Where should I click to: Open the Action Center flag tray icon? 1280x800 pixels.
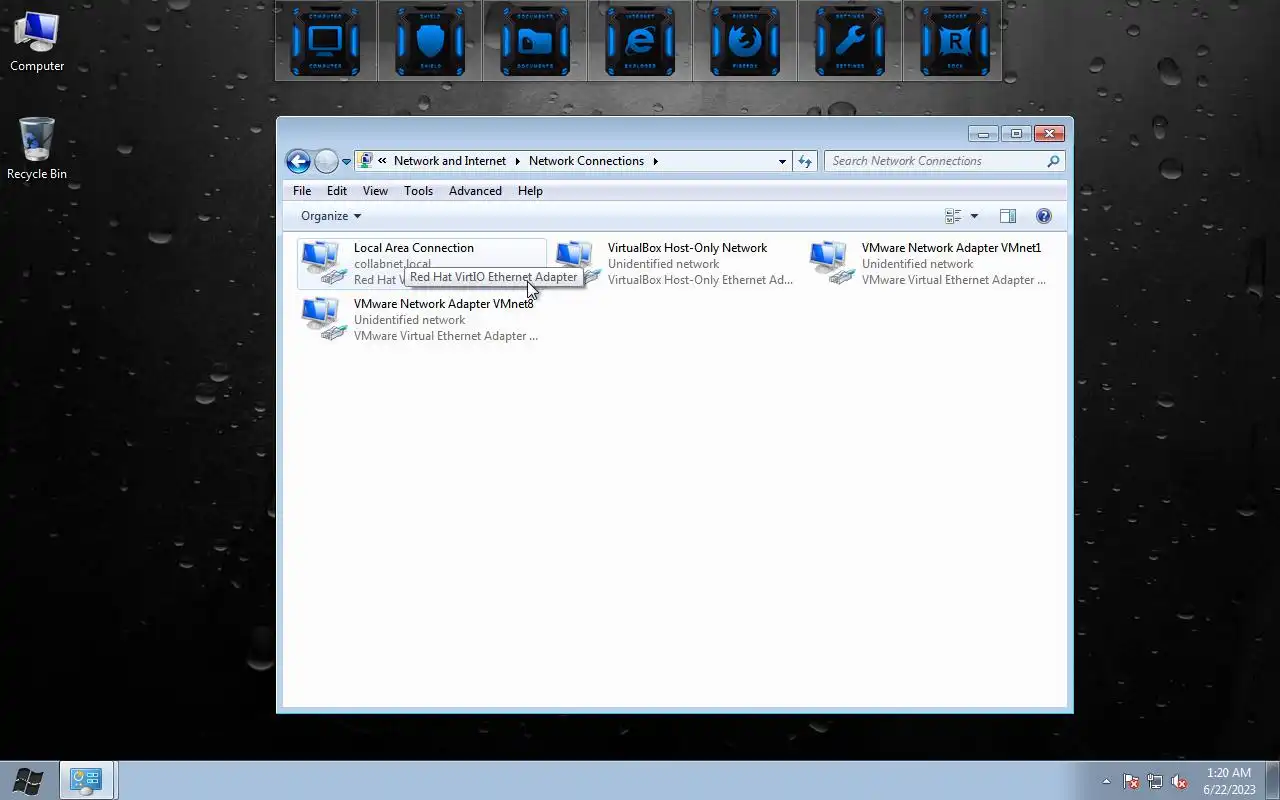click(x=1131, y=782)
